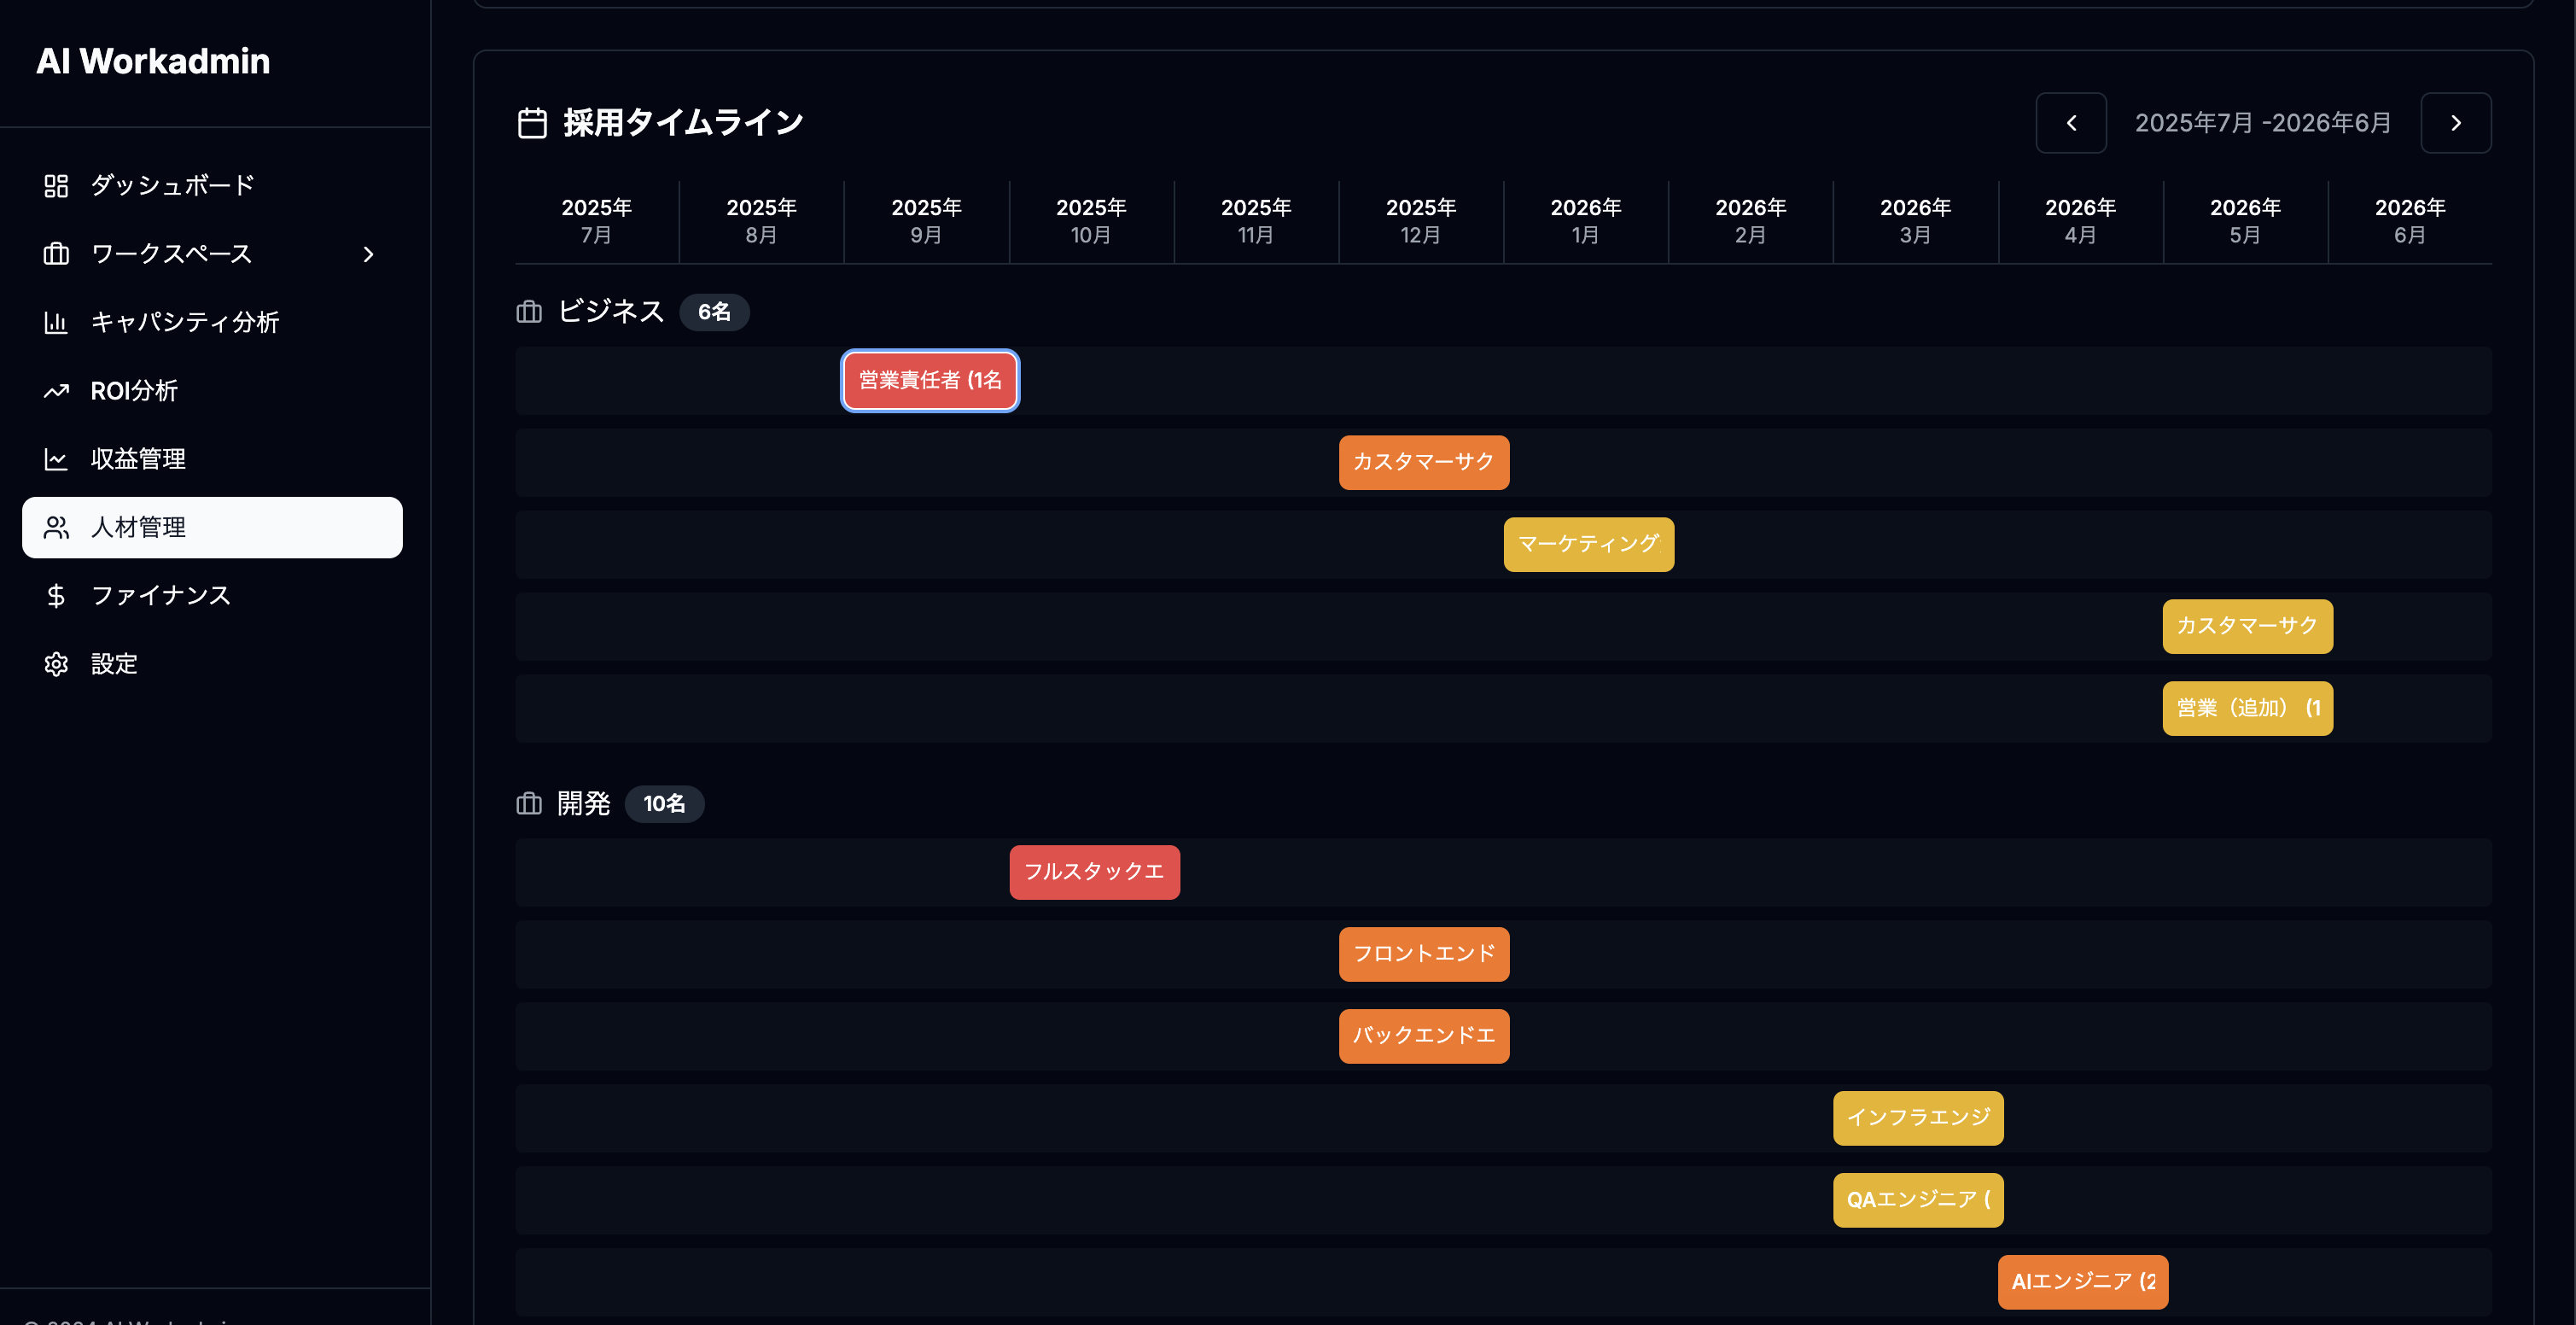2576x1325 pixels.
Task: Click the 2025年12月 column header
Action: coord(1421,221)
